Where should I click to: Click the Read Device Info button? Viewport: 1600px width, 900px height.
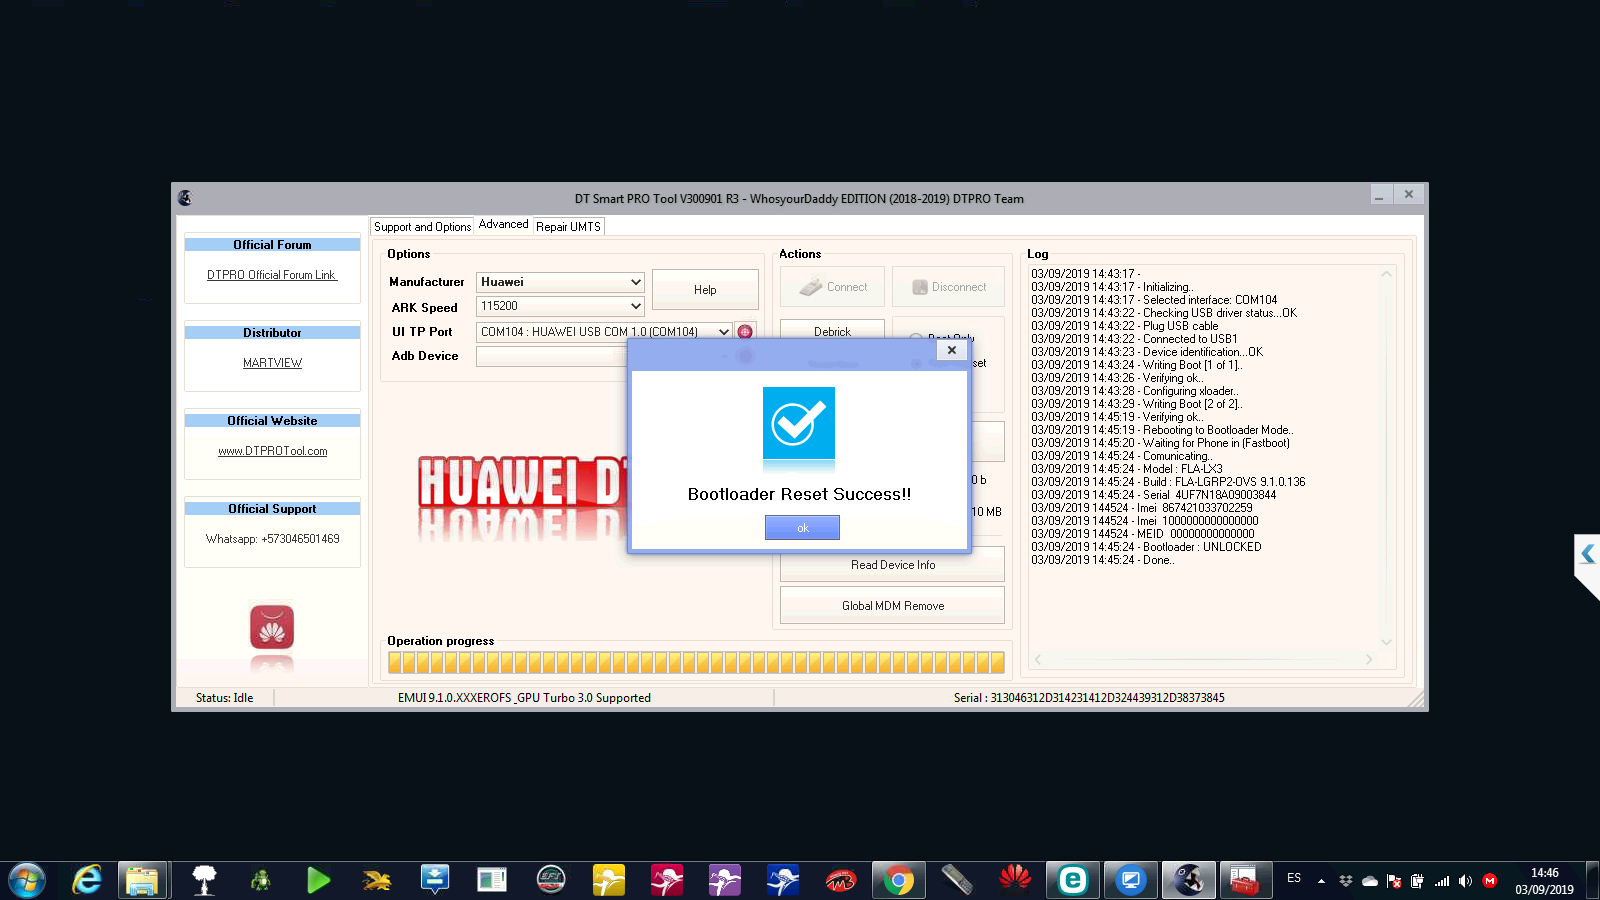click(893, 565)
